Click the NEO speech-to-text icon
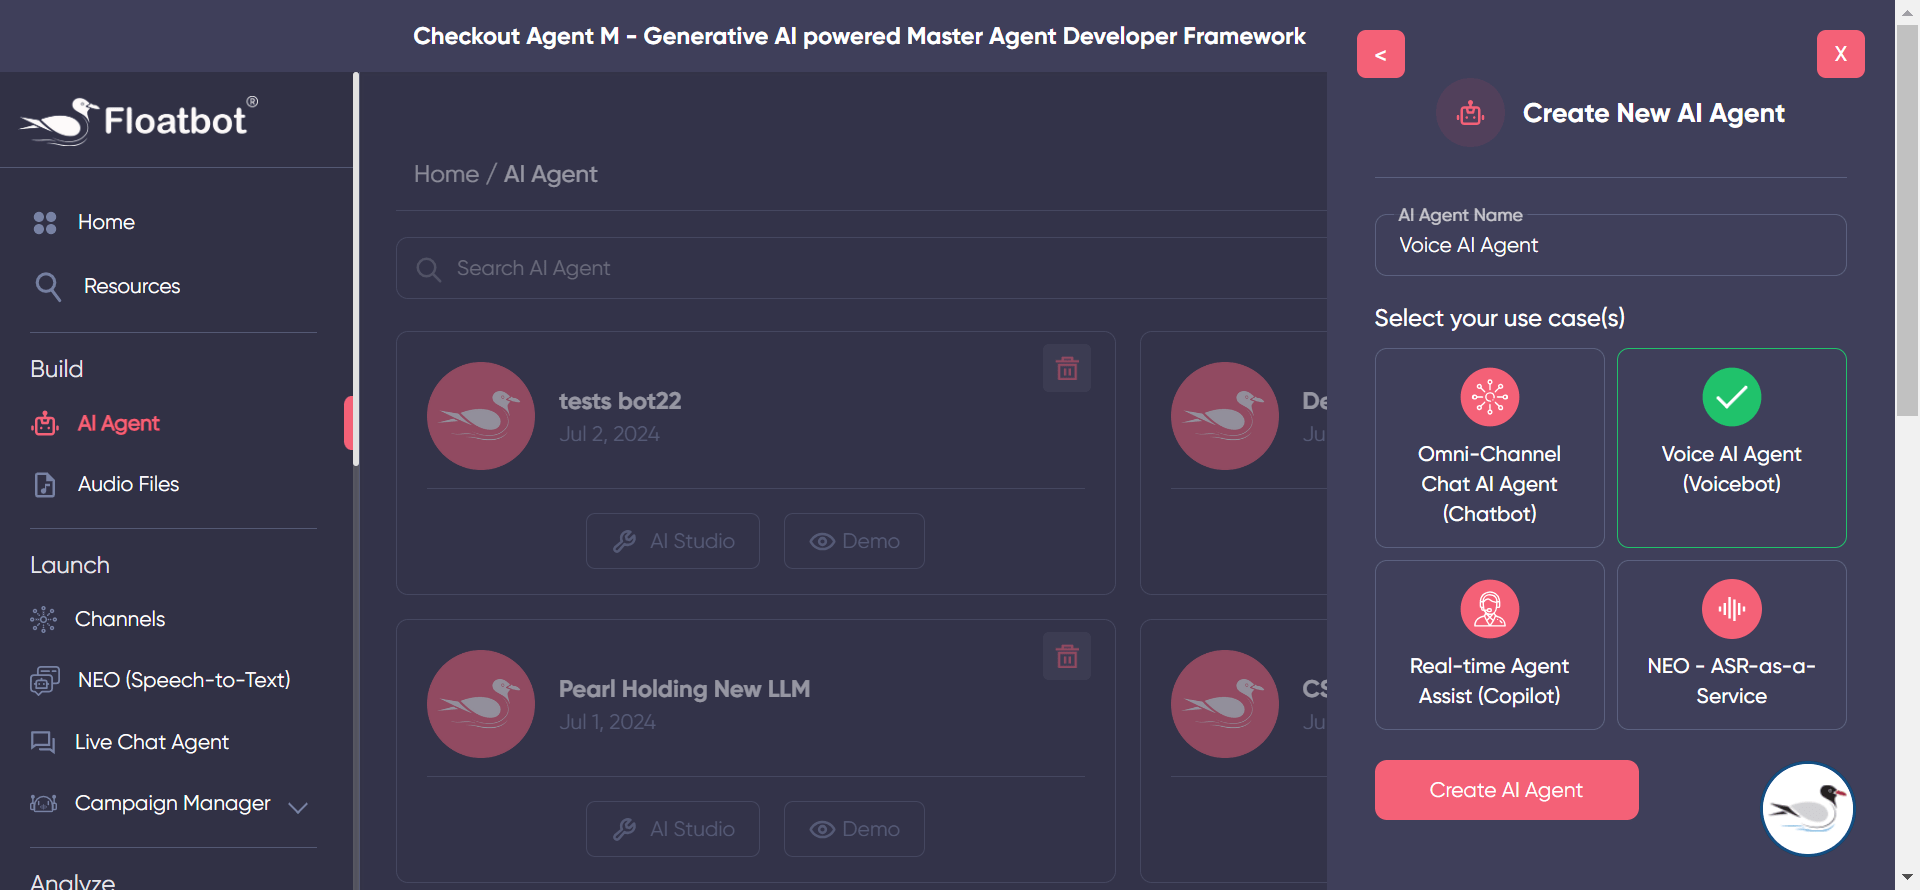Screen dimensions: 1920x890 pos(45,681)
